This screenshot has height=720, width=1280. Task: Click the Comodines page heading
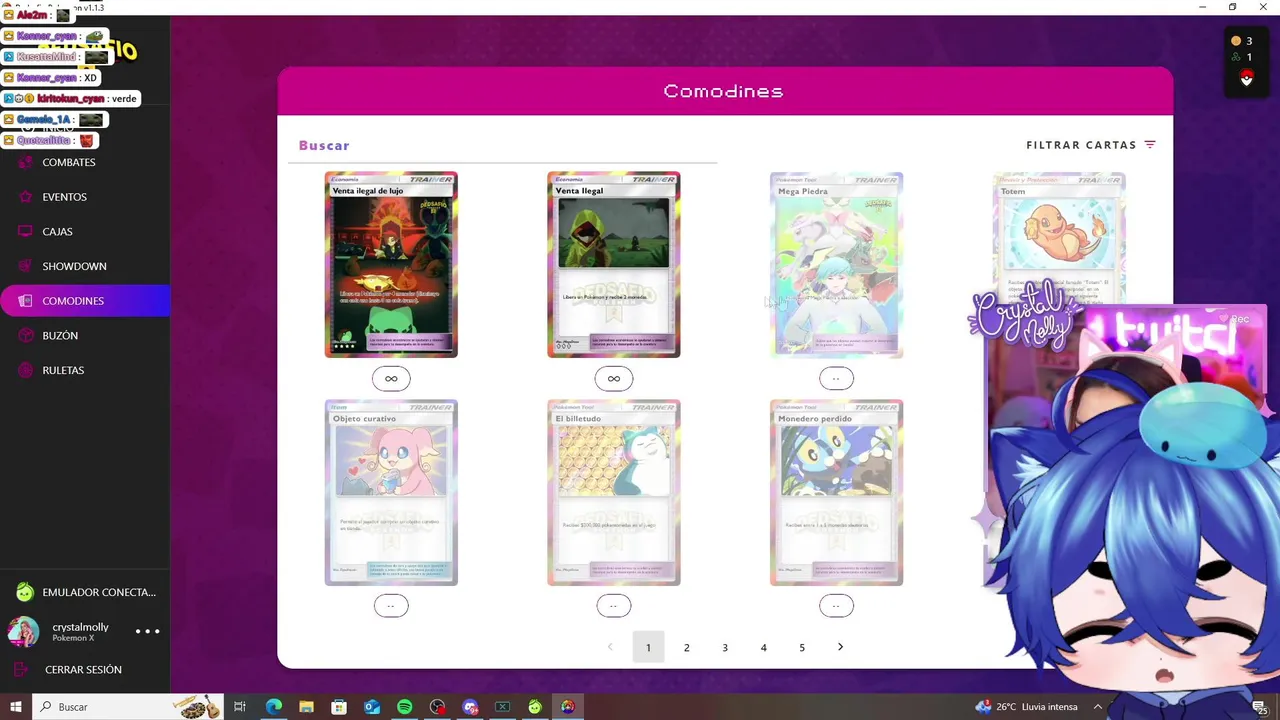coord(723,91)
